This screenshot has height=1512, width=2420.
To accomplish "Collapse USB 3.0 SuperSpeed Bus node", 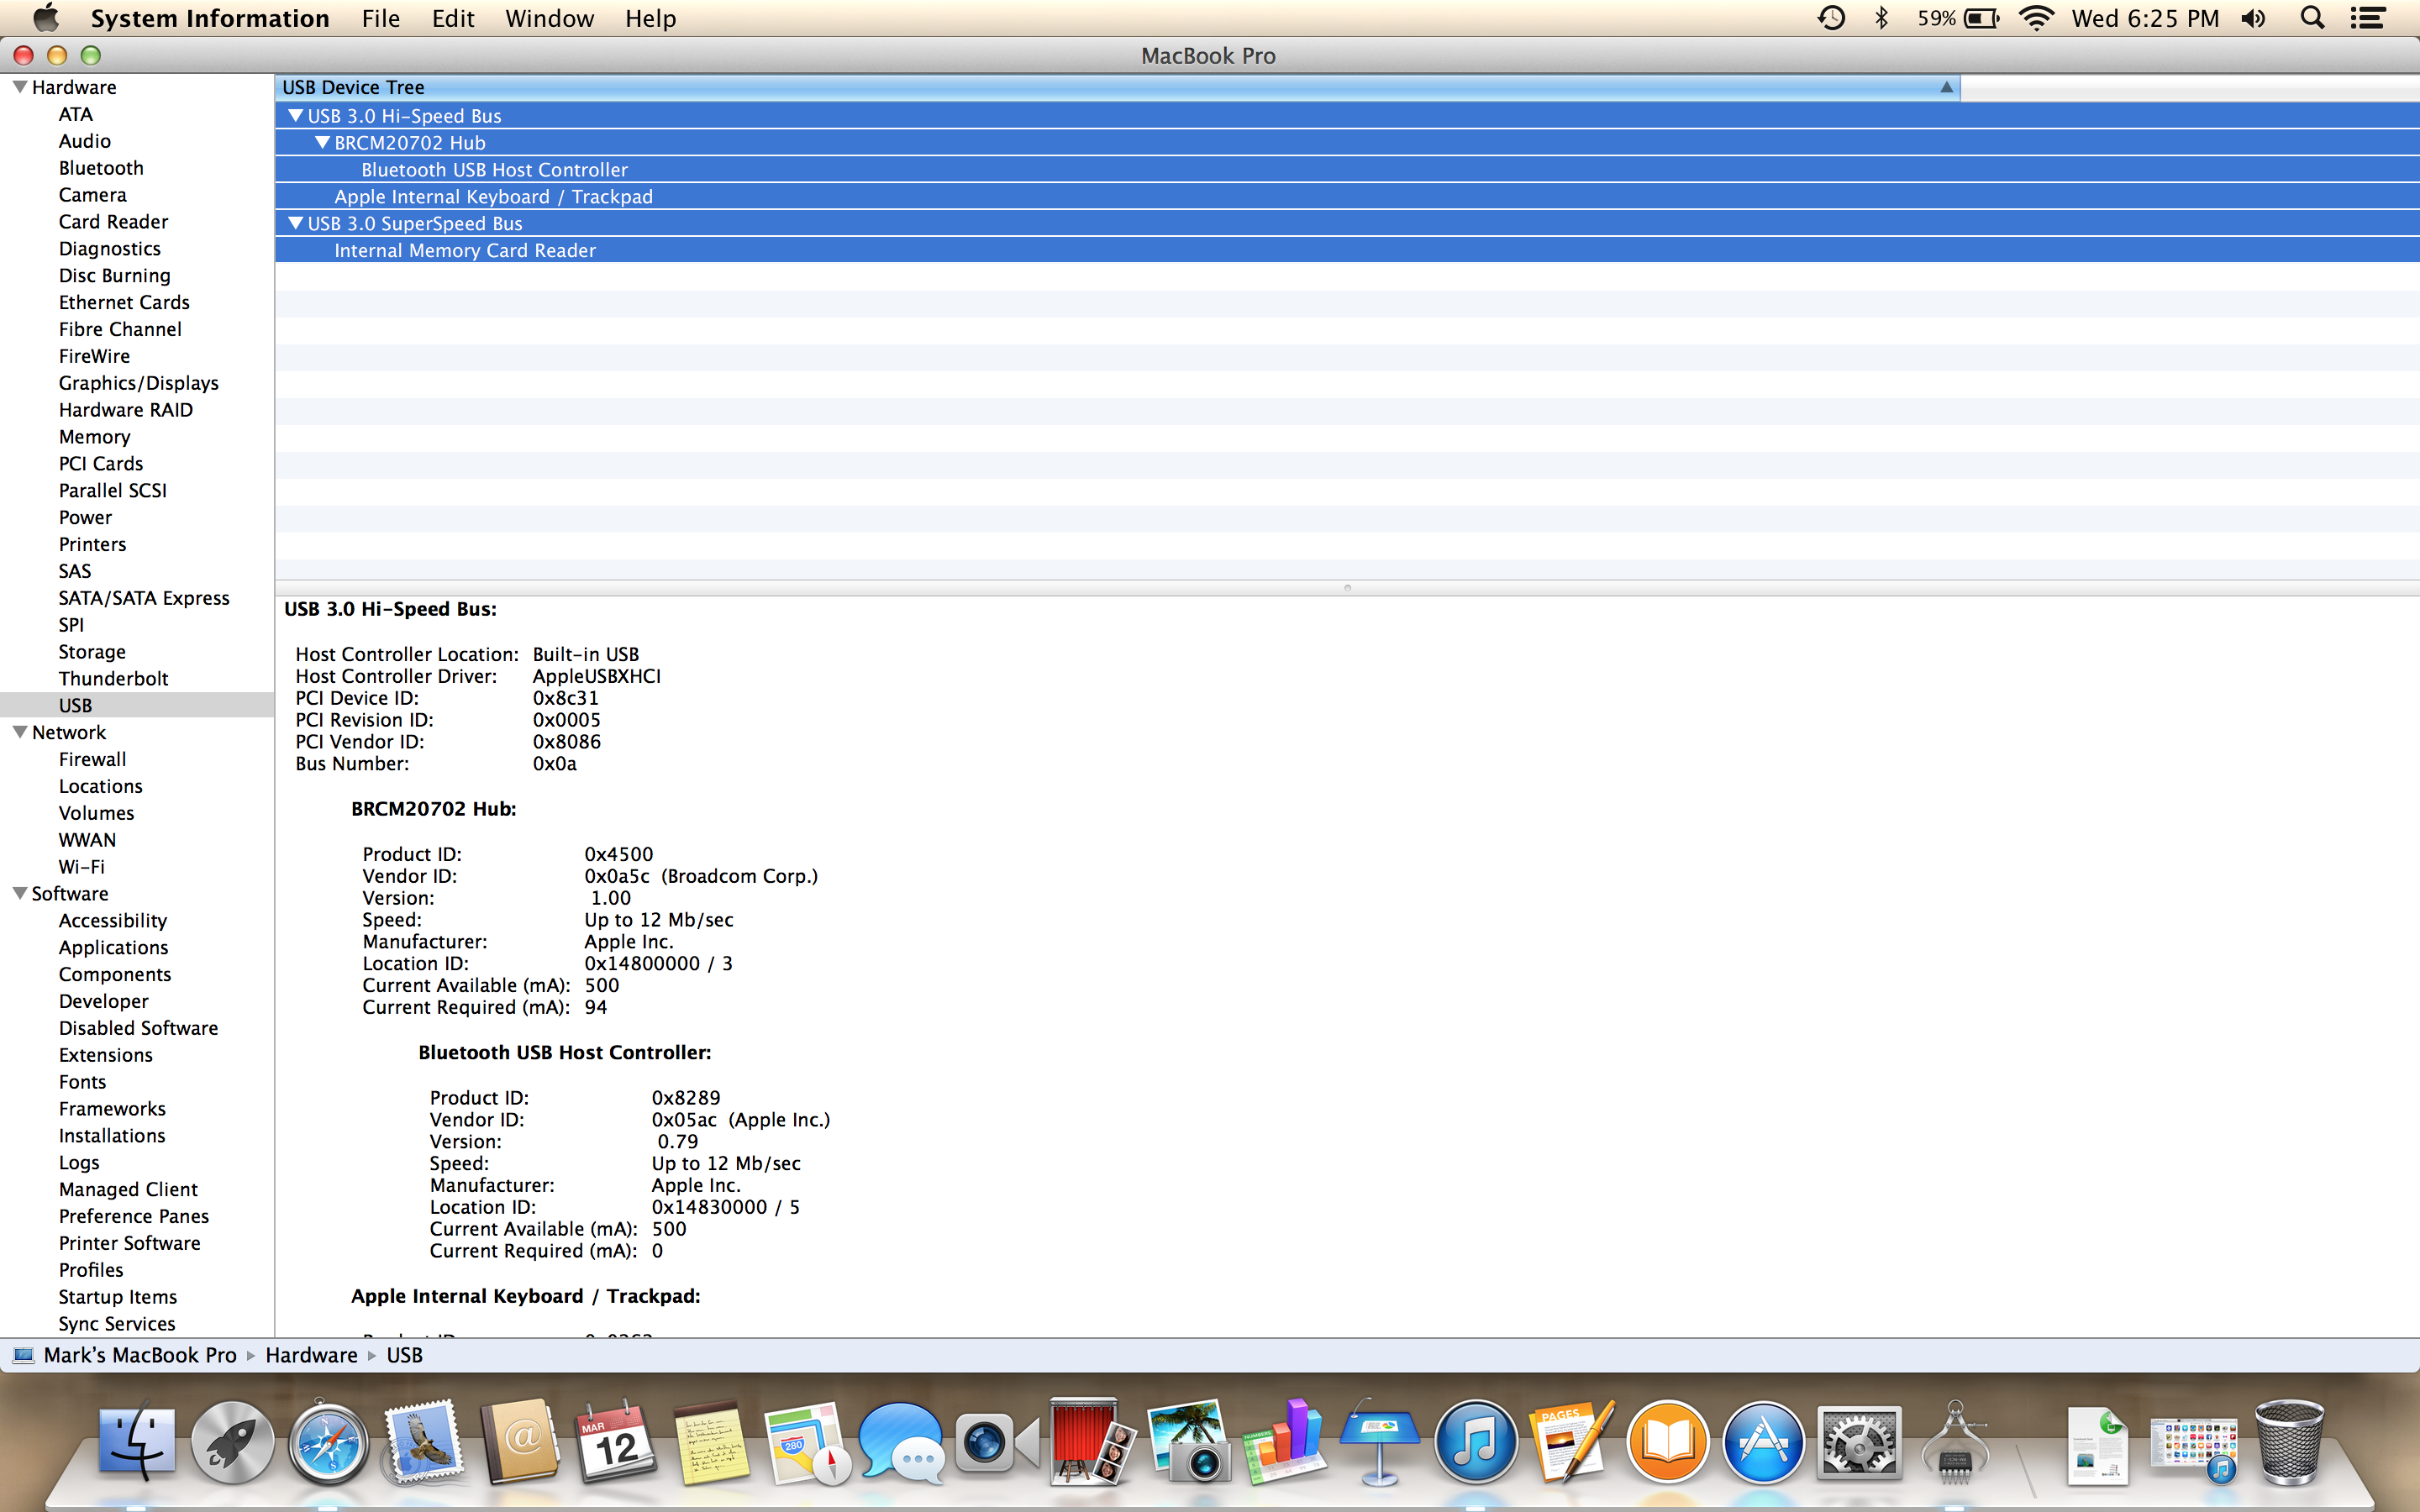I will (295, 224).
